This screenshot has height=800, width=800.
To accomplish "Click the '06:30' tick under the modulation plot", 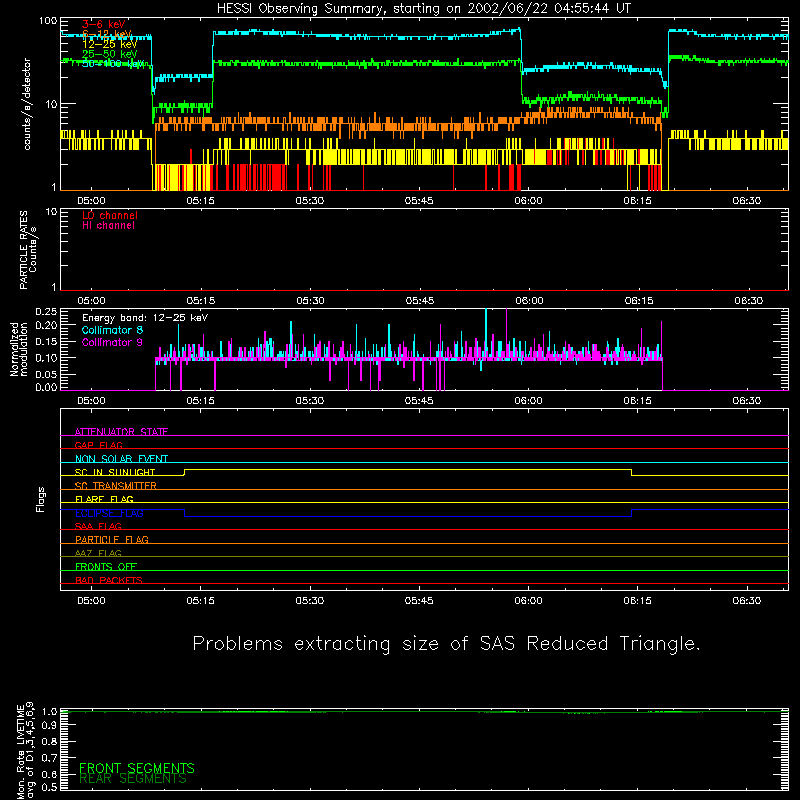I will tap(746, 401).
